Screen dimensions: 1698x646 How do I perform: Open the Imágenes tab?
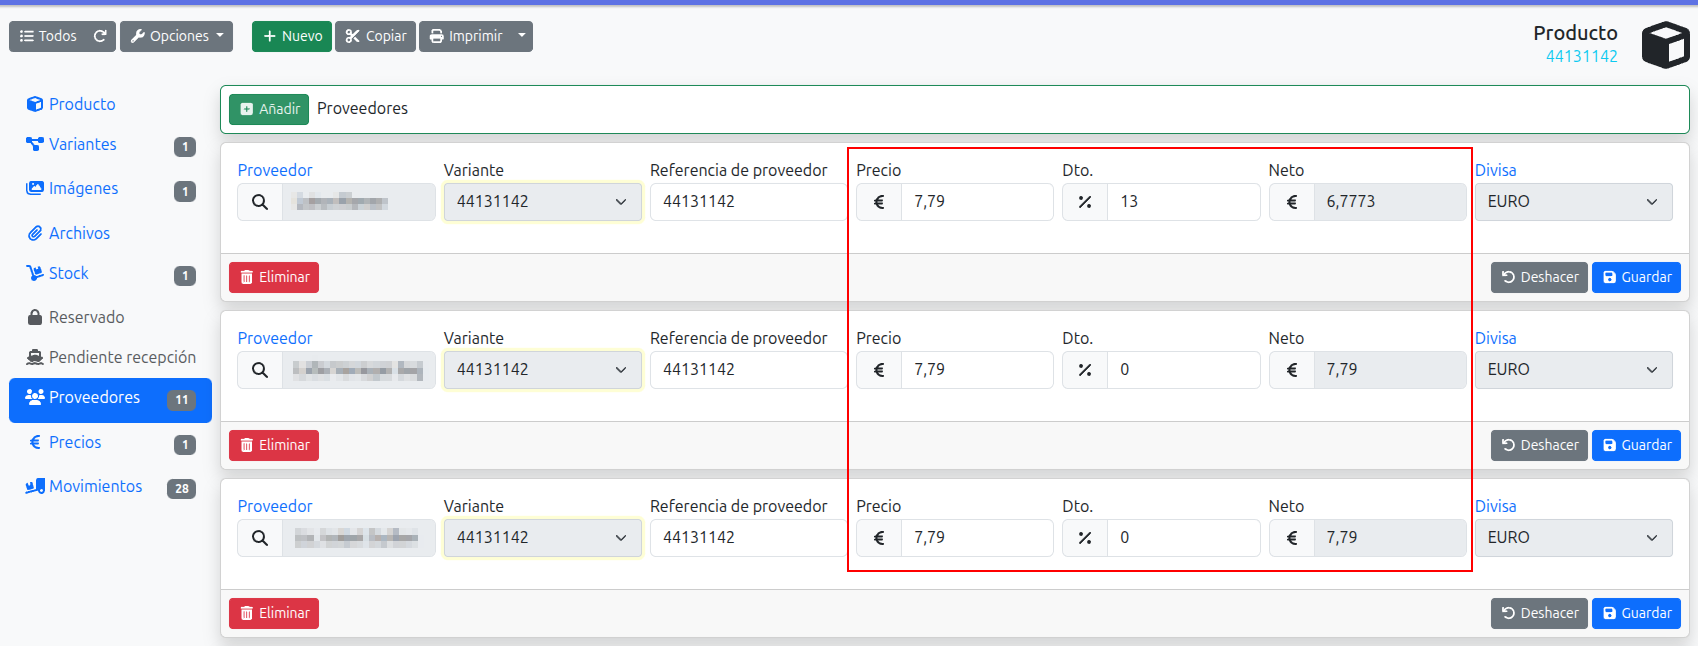(x=83, y=189)
